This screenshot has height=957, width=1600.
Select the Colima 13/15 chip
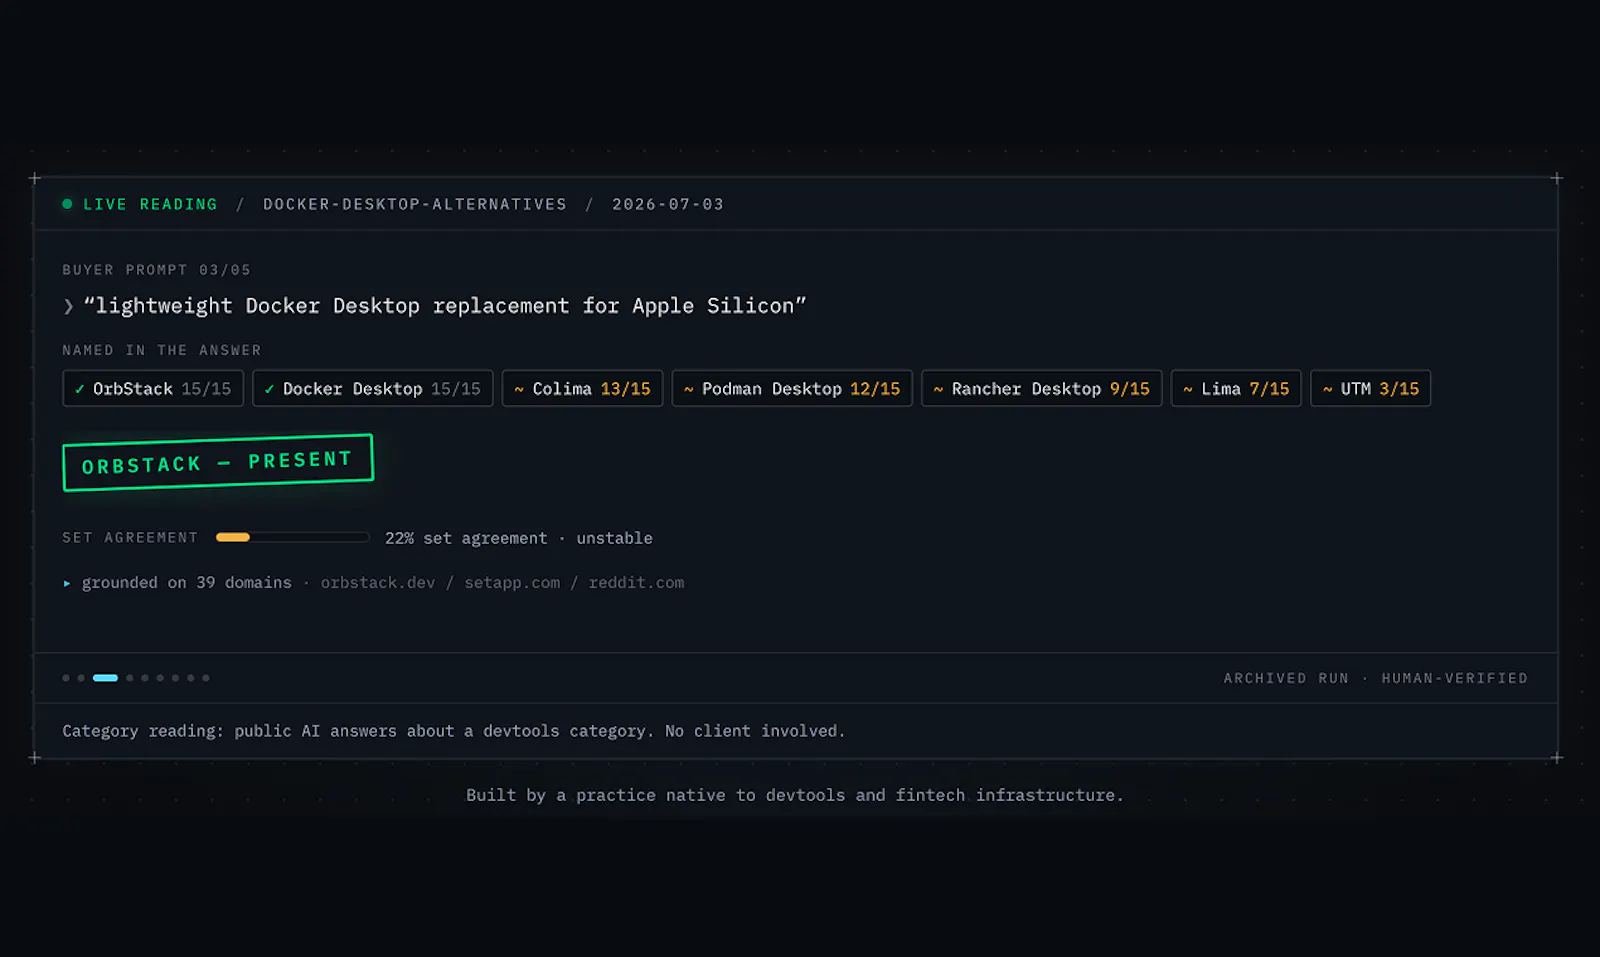coord(582,388)
